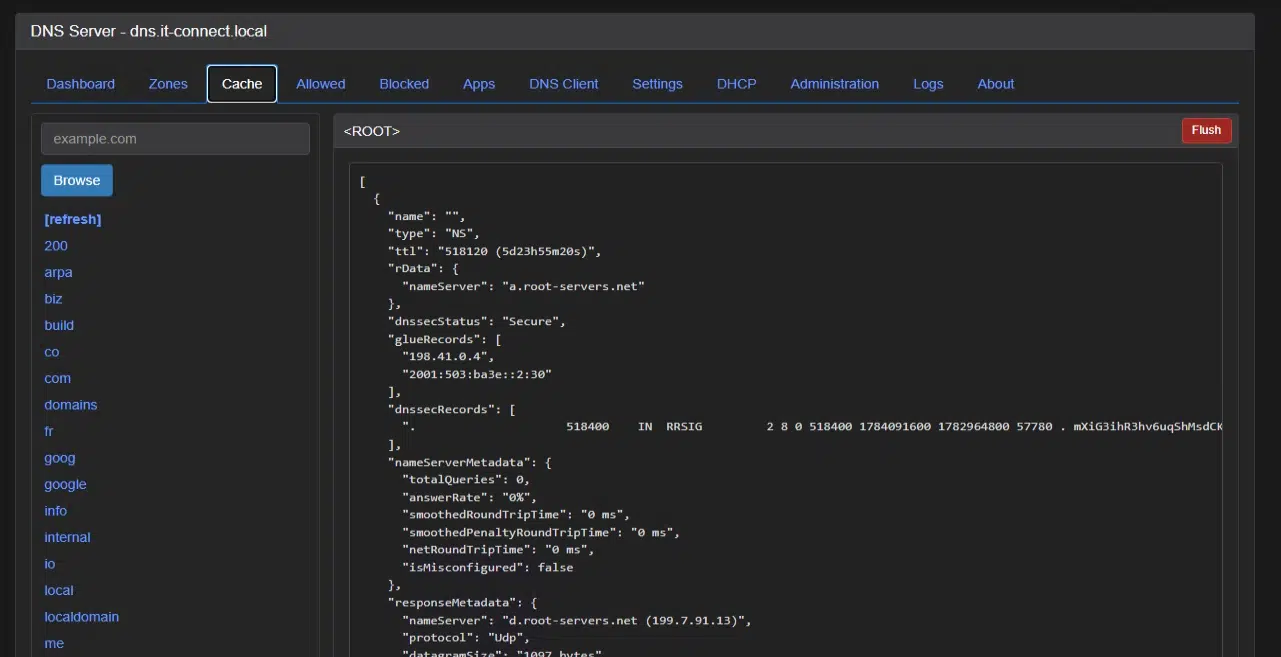Open the arpa cached zone
The image size is (1281, 657).
click(x=58, y=272)
